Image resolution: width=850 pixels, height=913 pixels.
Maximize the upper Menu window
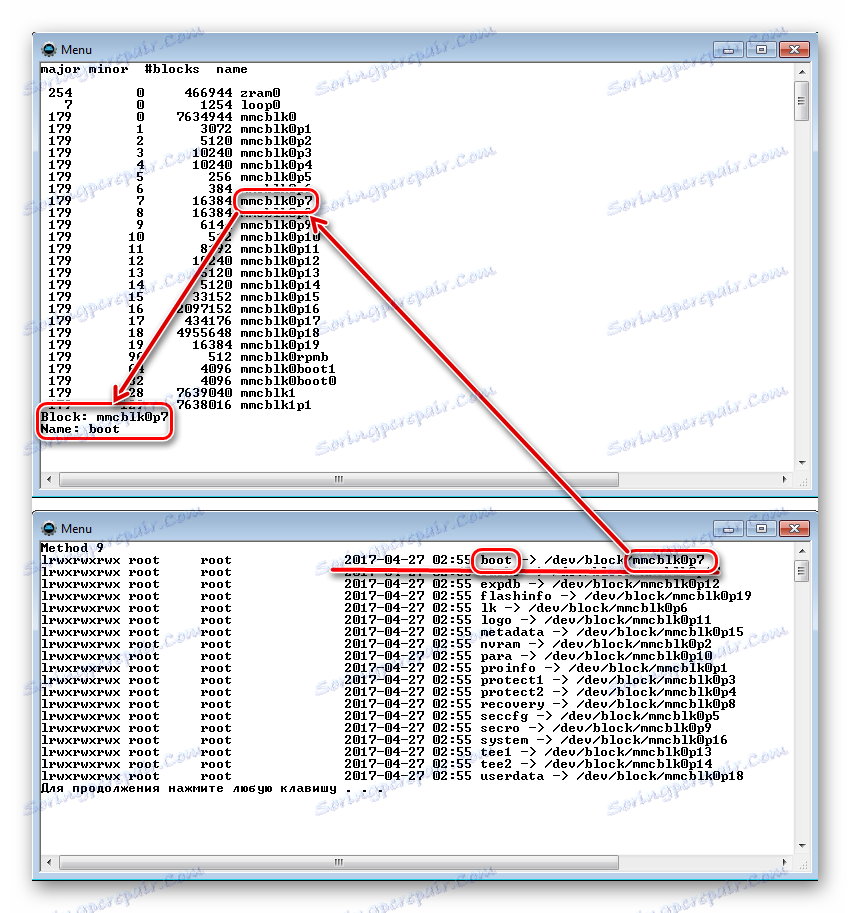[761, 50]
